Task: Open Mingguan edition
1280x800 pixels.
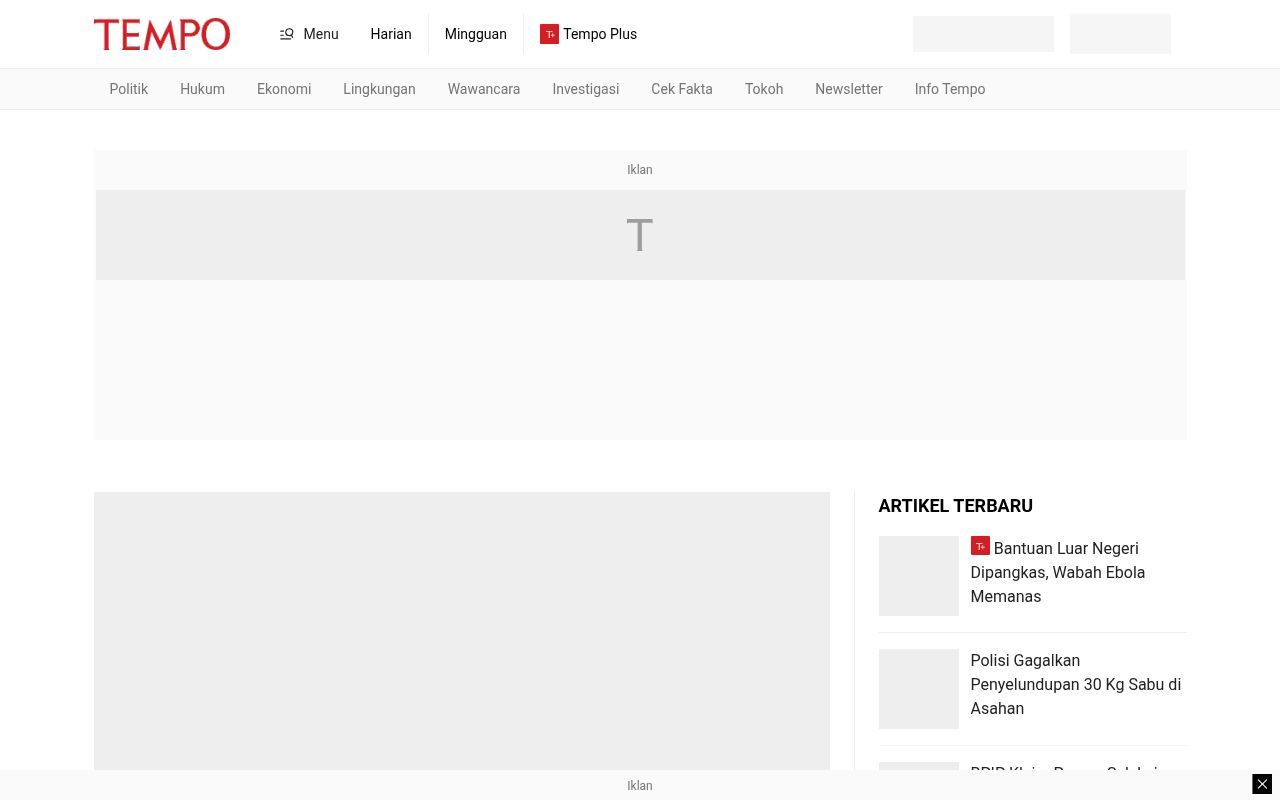Action: [x=476, y=34]
